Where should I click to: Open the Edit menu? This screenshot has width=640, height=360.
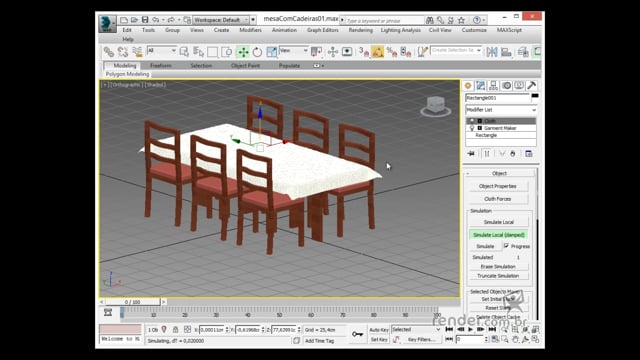[127, 30]
